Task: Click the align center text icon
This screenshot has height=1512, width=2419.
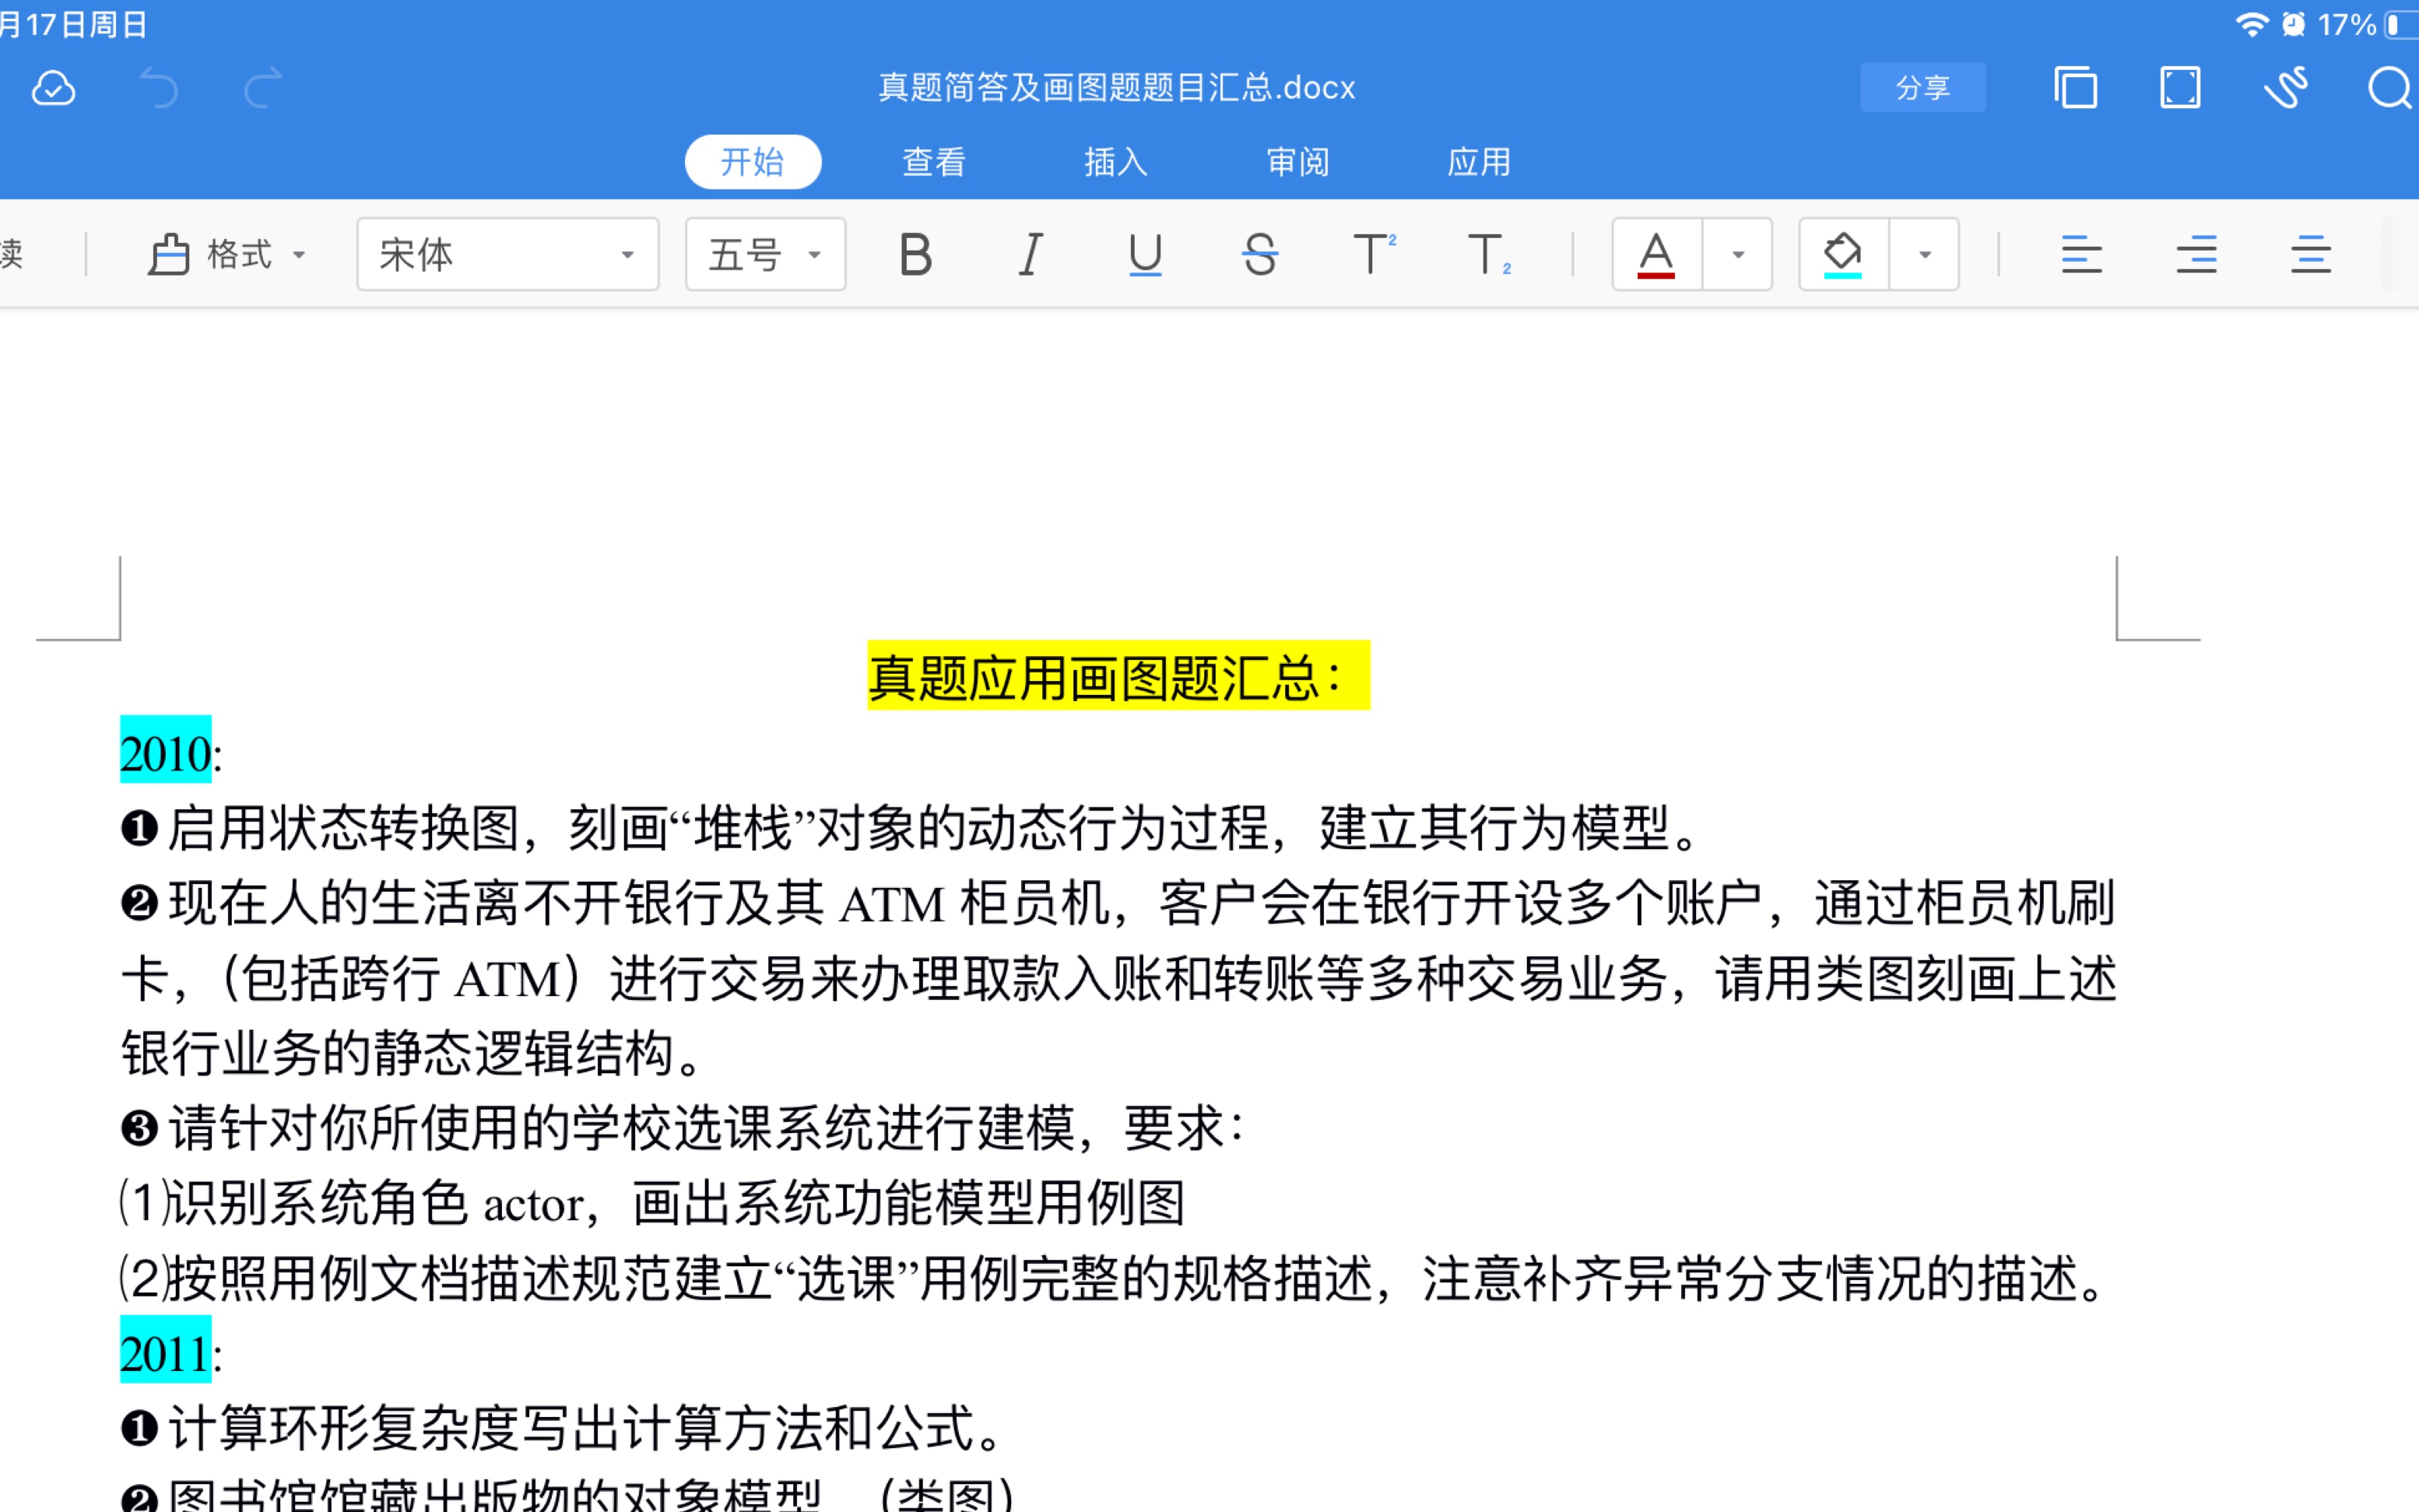Action: (x=2196, y=254)
